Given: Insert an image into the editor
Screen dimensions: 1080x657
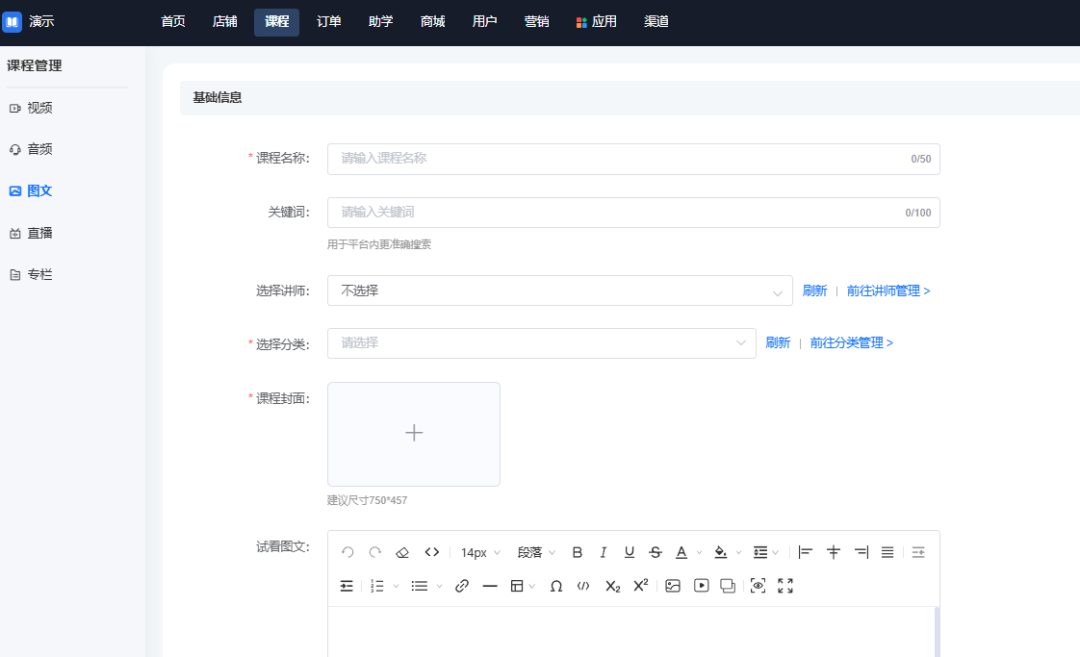Looking at the screenshot, I should click(673, 586).
